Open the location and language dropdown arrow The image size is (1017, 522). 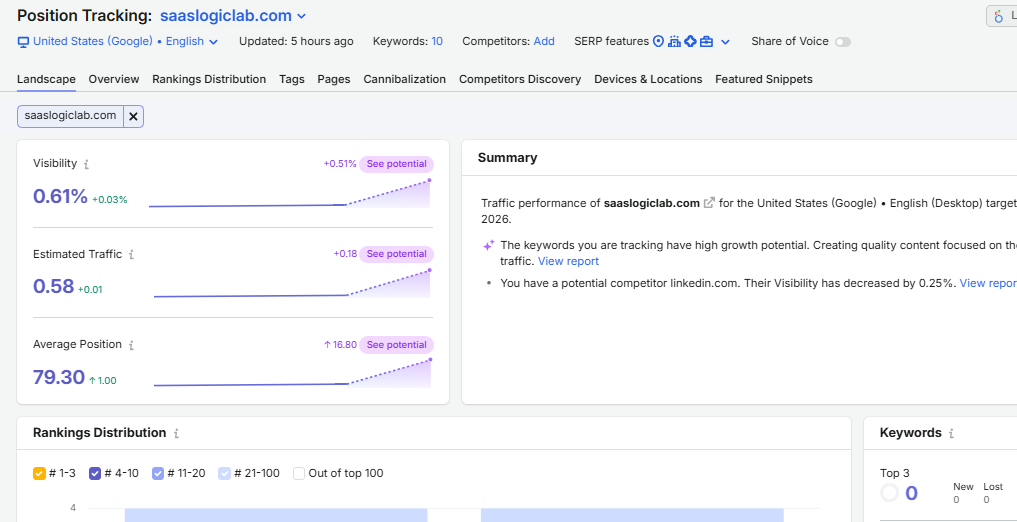click(x=213, y=42)
